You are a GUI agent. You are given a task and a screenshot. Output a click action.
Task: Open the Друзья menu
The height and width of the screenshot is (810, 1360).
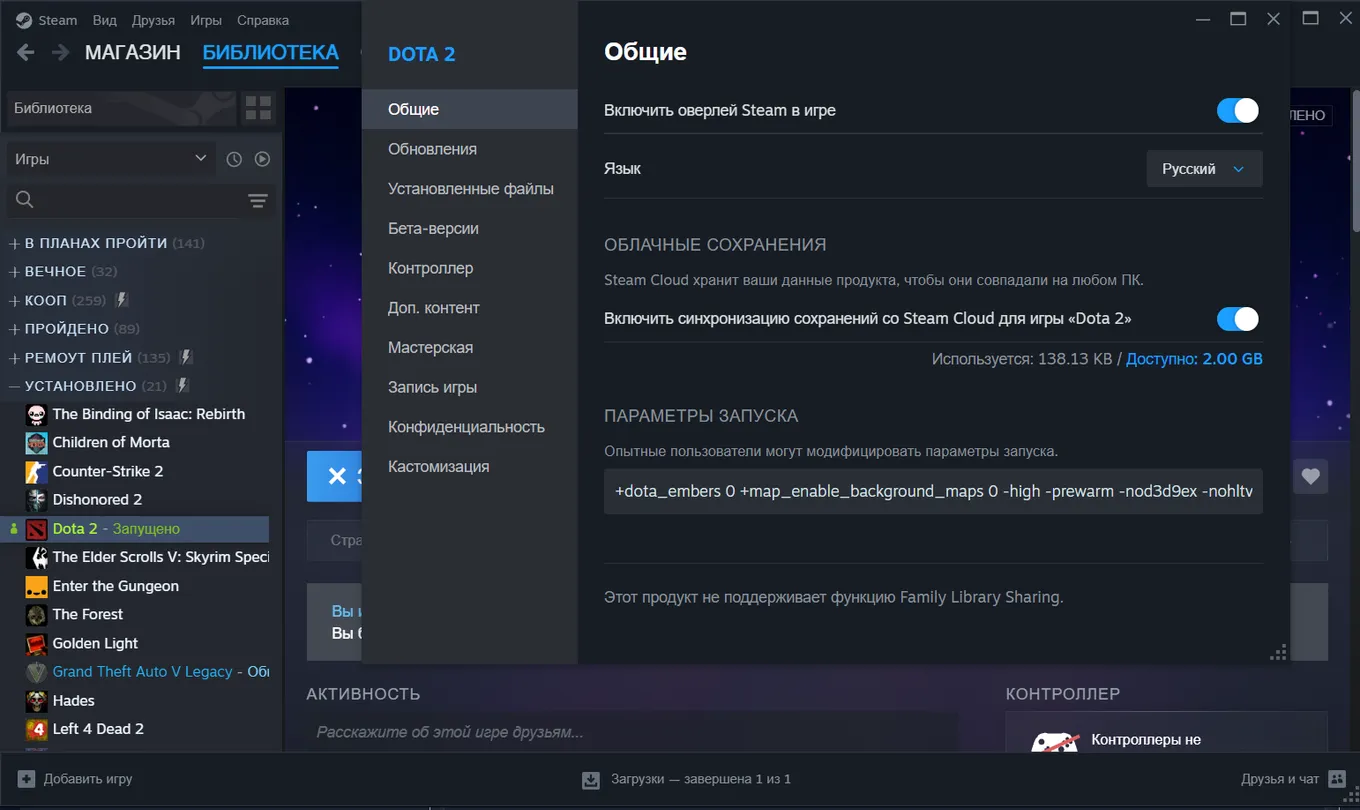[x=153, y=20]
